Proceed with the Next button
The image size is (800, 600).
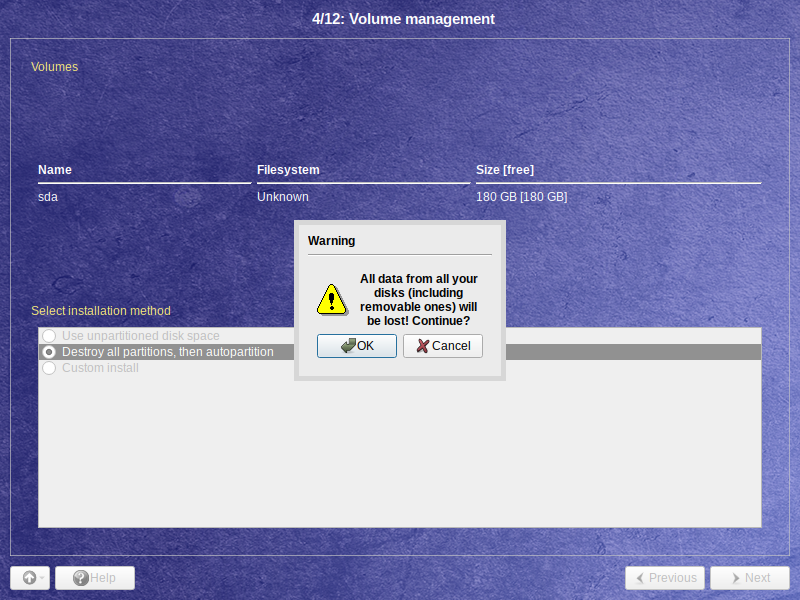pos(749,578)
